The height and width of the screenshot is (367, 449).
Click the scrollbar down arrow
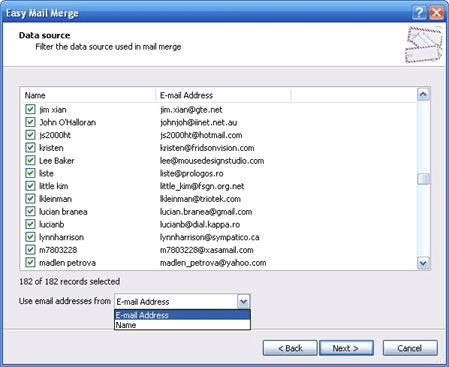point(423,263)
